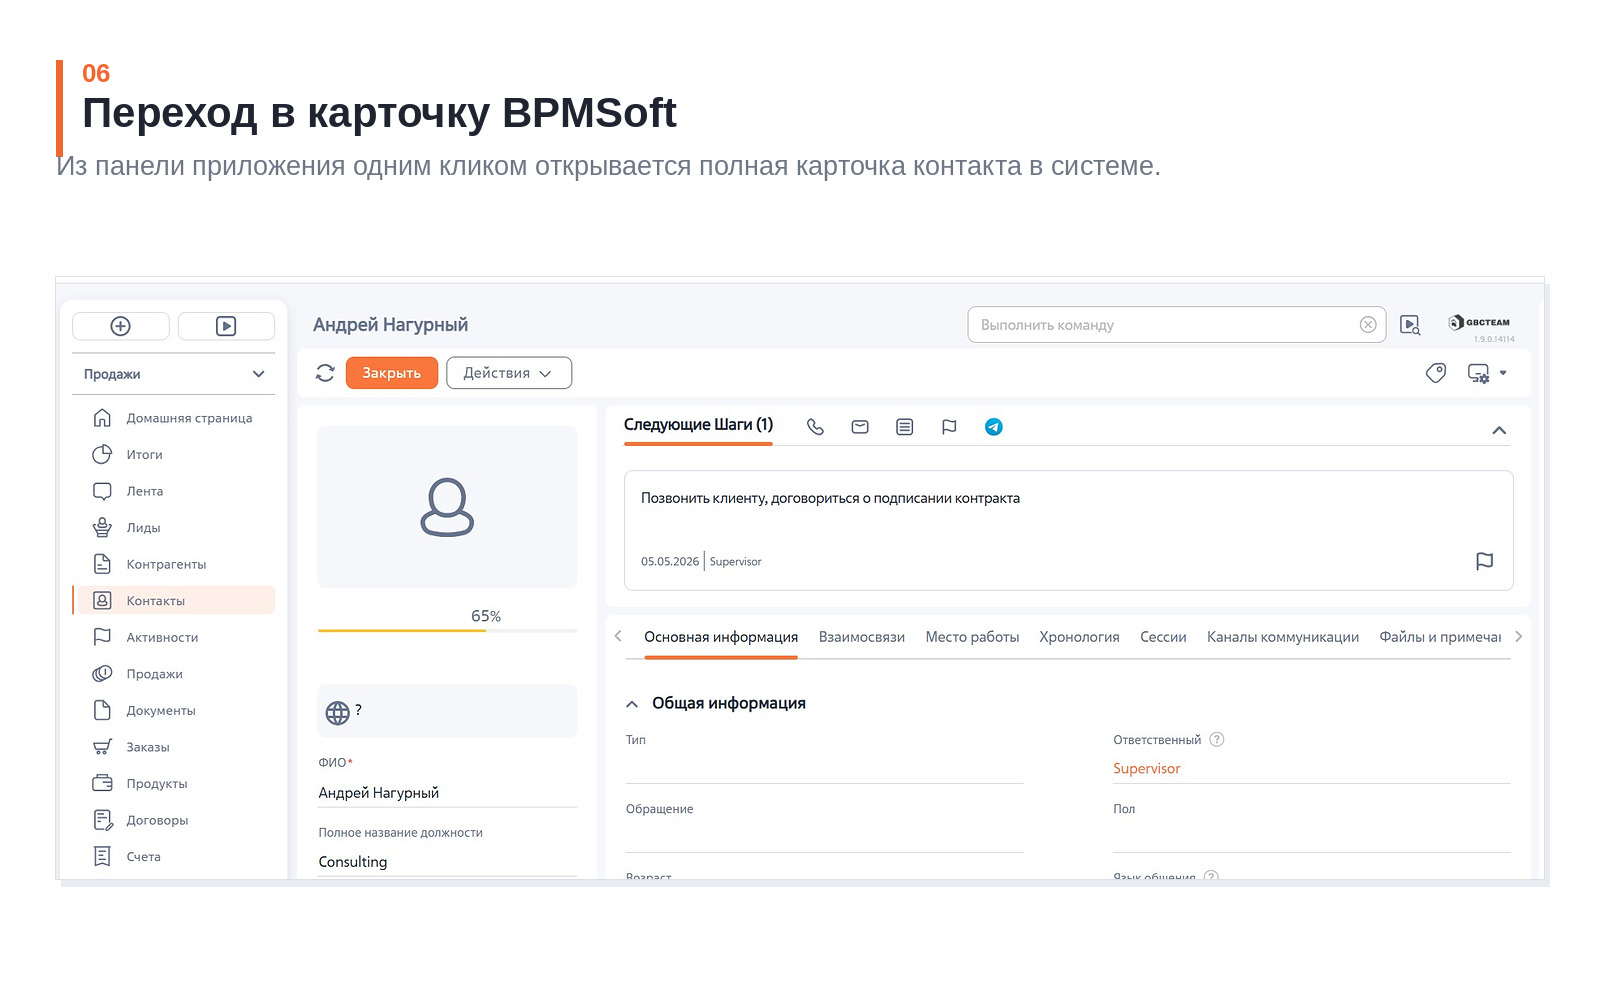This screenshot has height=1000, width=1600.
Task: Open the Продажи workplace dropdown
Action: tap(174, 374)
